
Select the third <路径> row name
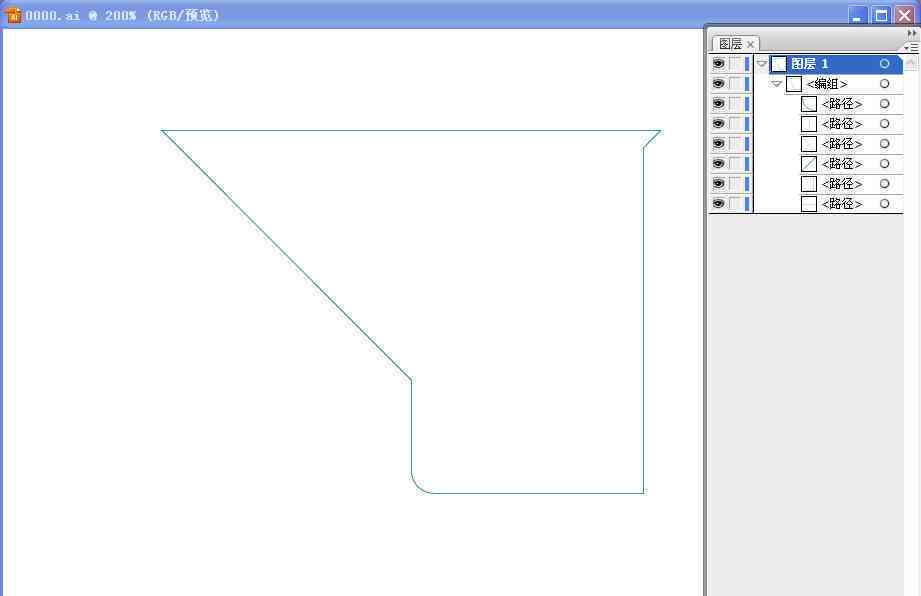click(842, 143)
